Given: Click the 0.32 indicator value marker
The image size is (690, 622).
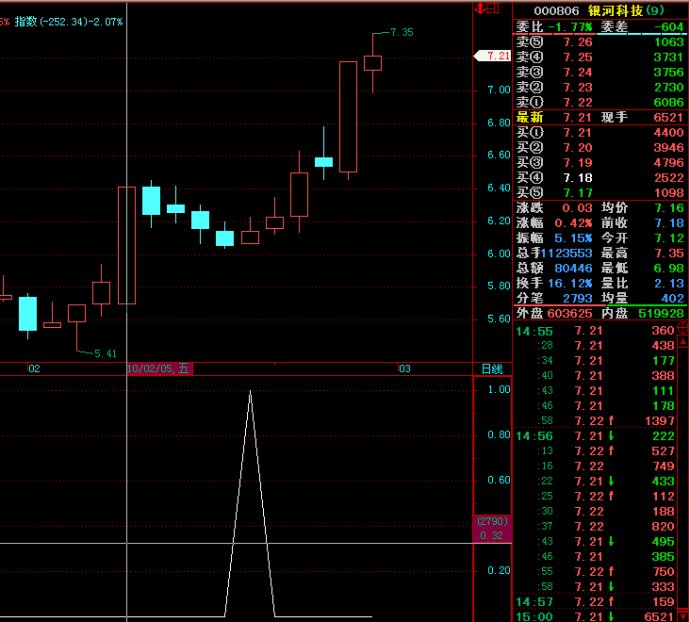Looking at the screenshot, I should tap(491, 535).
